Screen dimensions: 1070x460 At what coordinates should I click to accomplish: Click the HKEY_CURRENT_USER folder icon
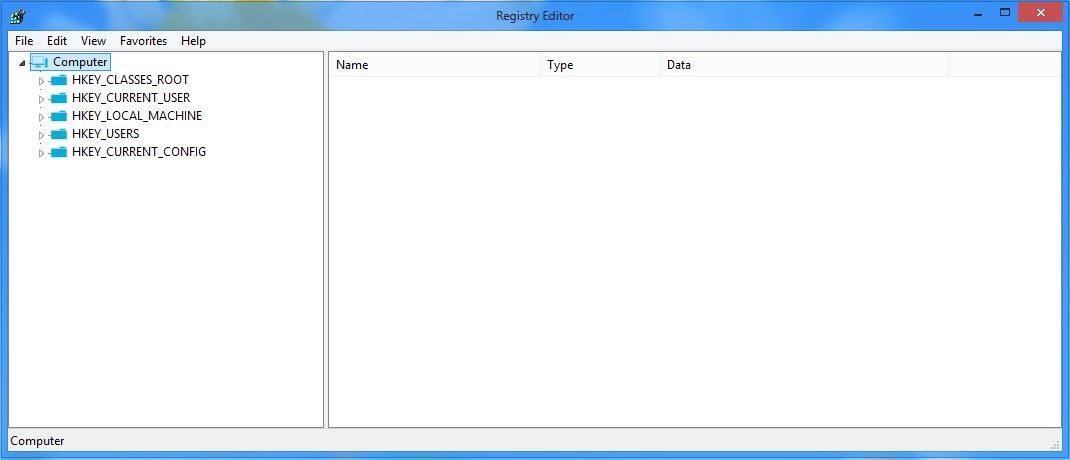click(x=59, y=98)
